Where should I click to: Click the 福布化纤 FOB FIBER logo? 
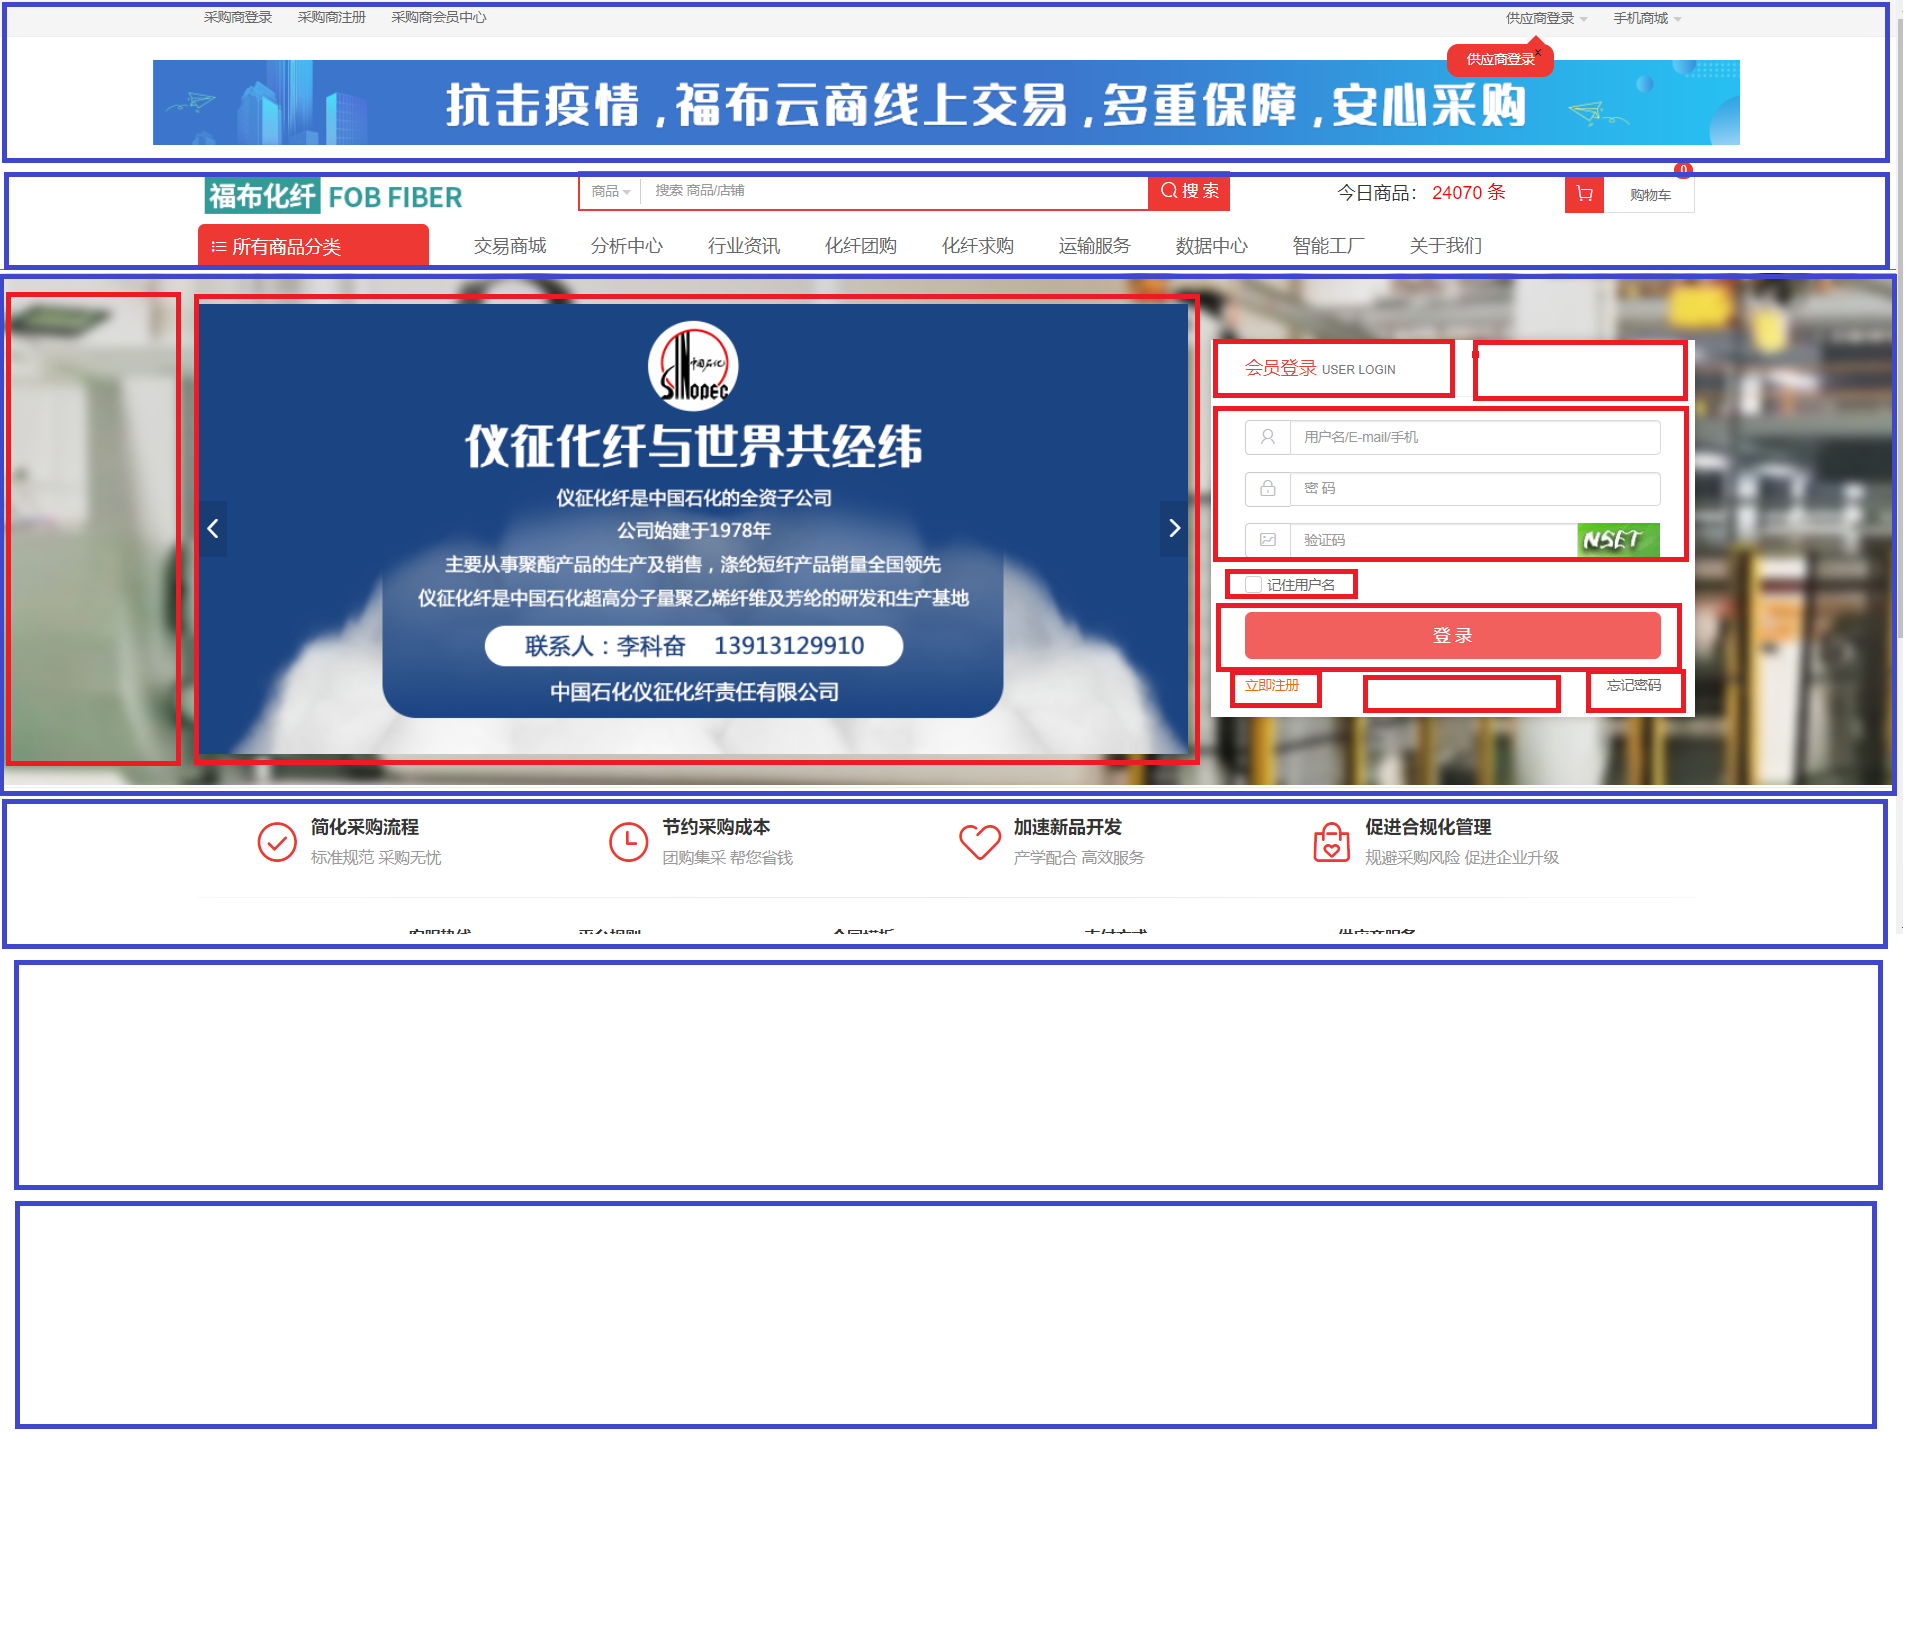click(x=334, y=196)
